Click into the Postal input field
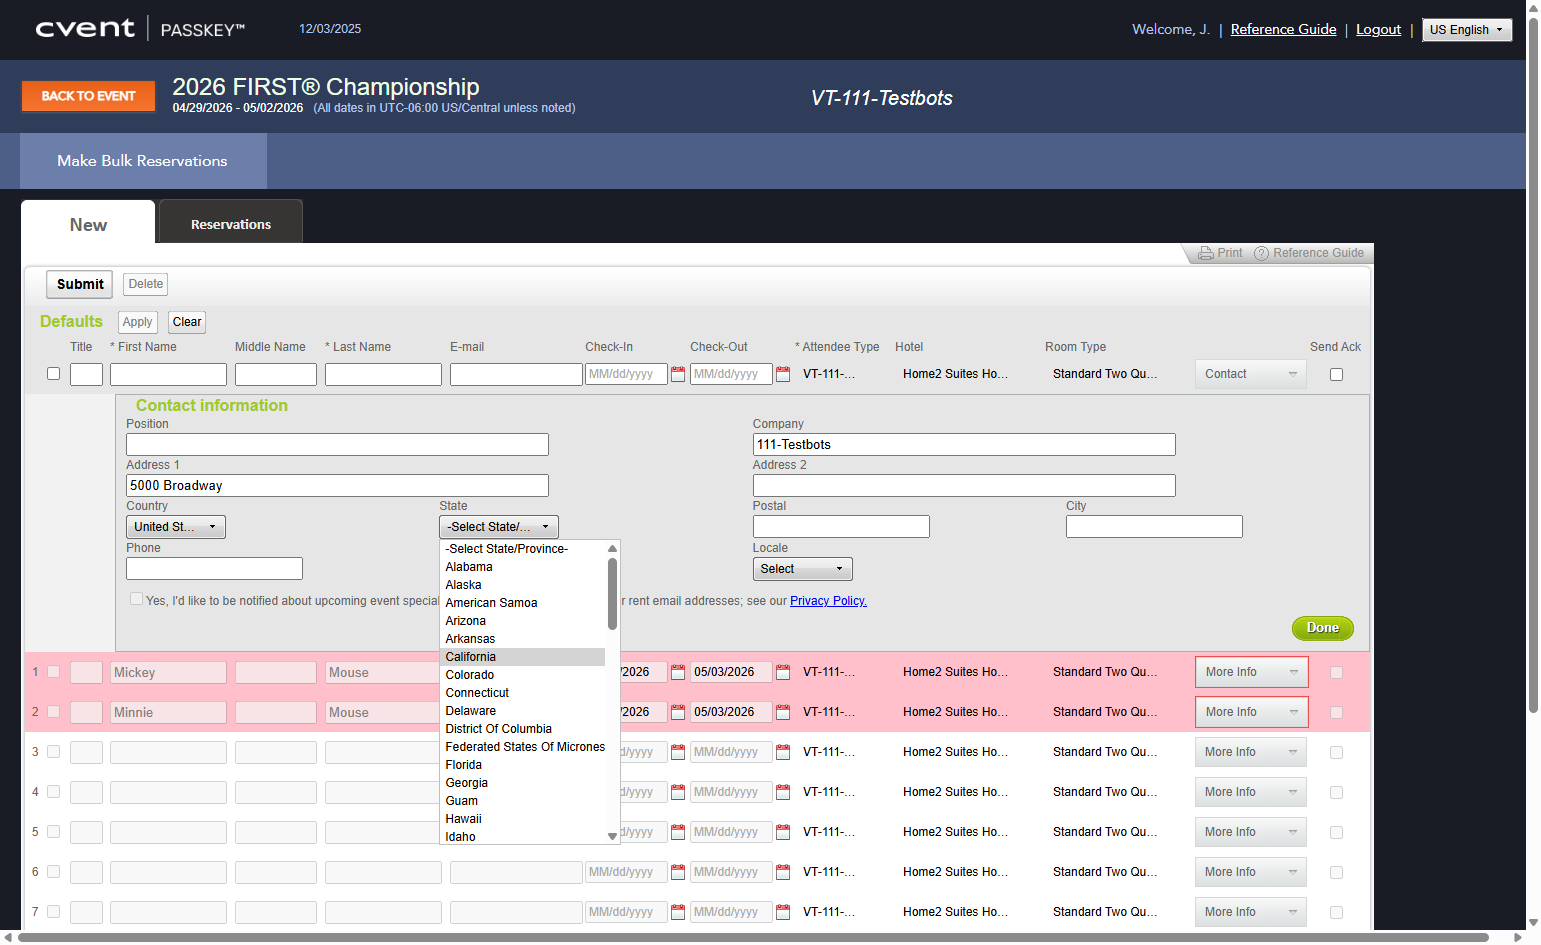The height and width of the screenshot is (945, 1541). coord(841,527)
